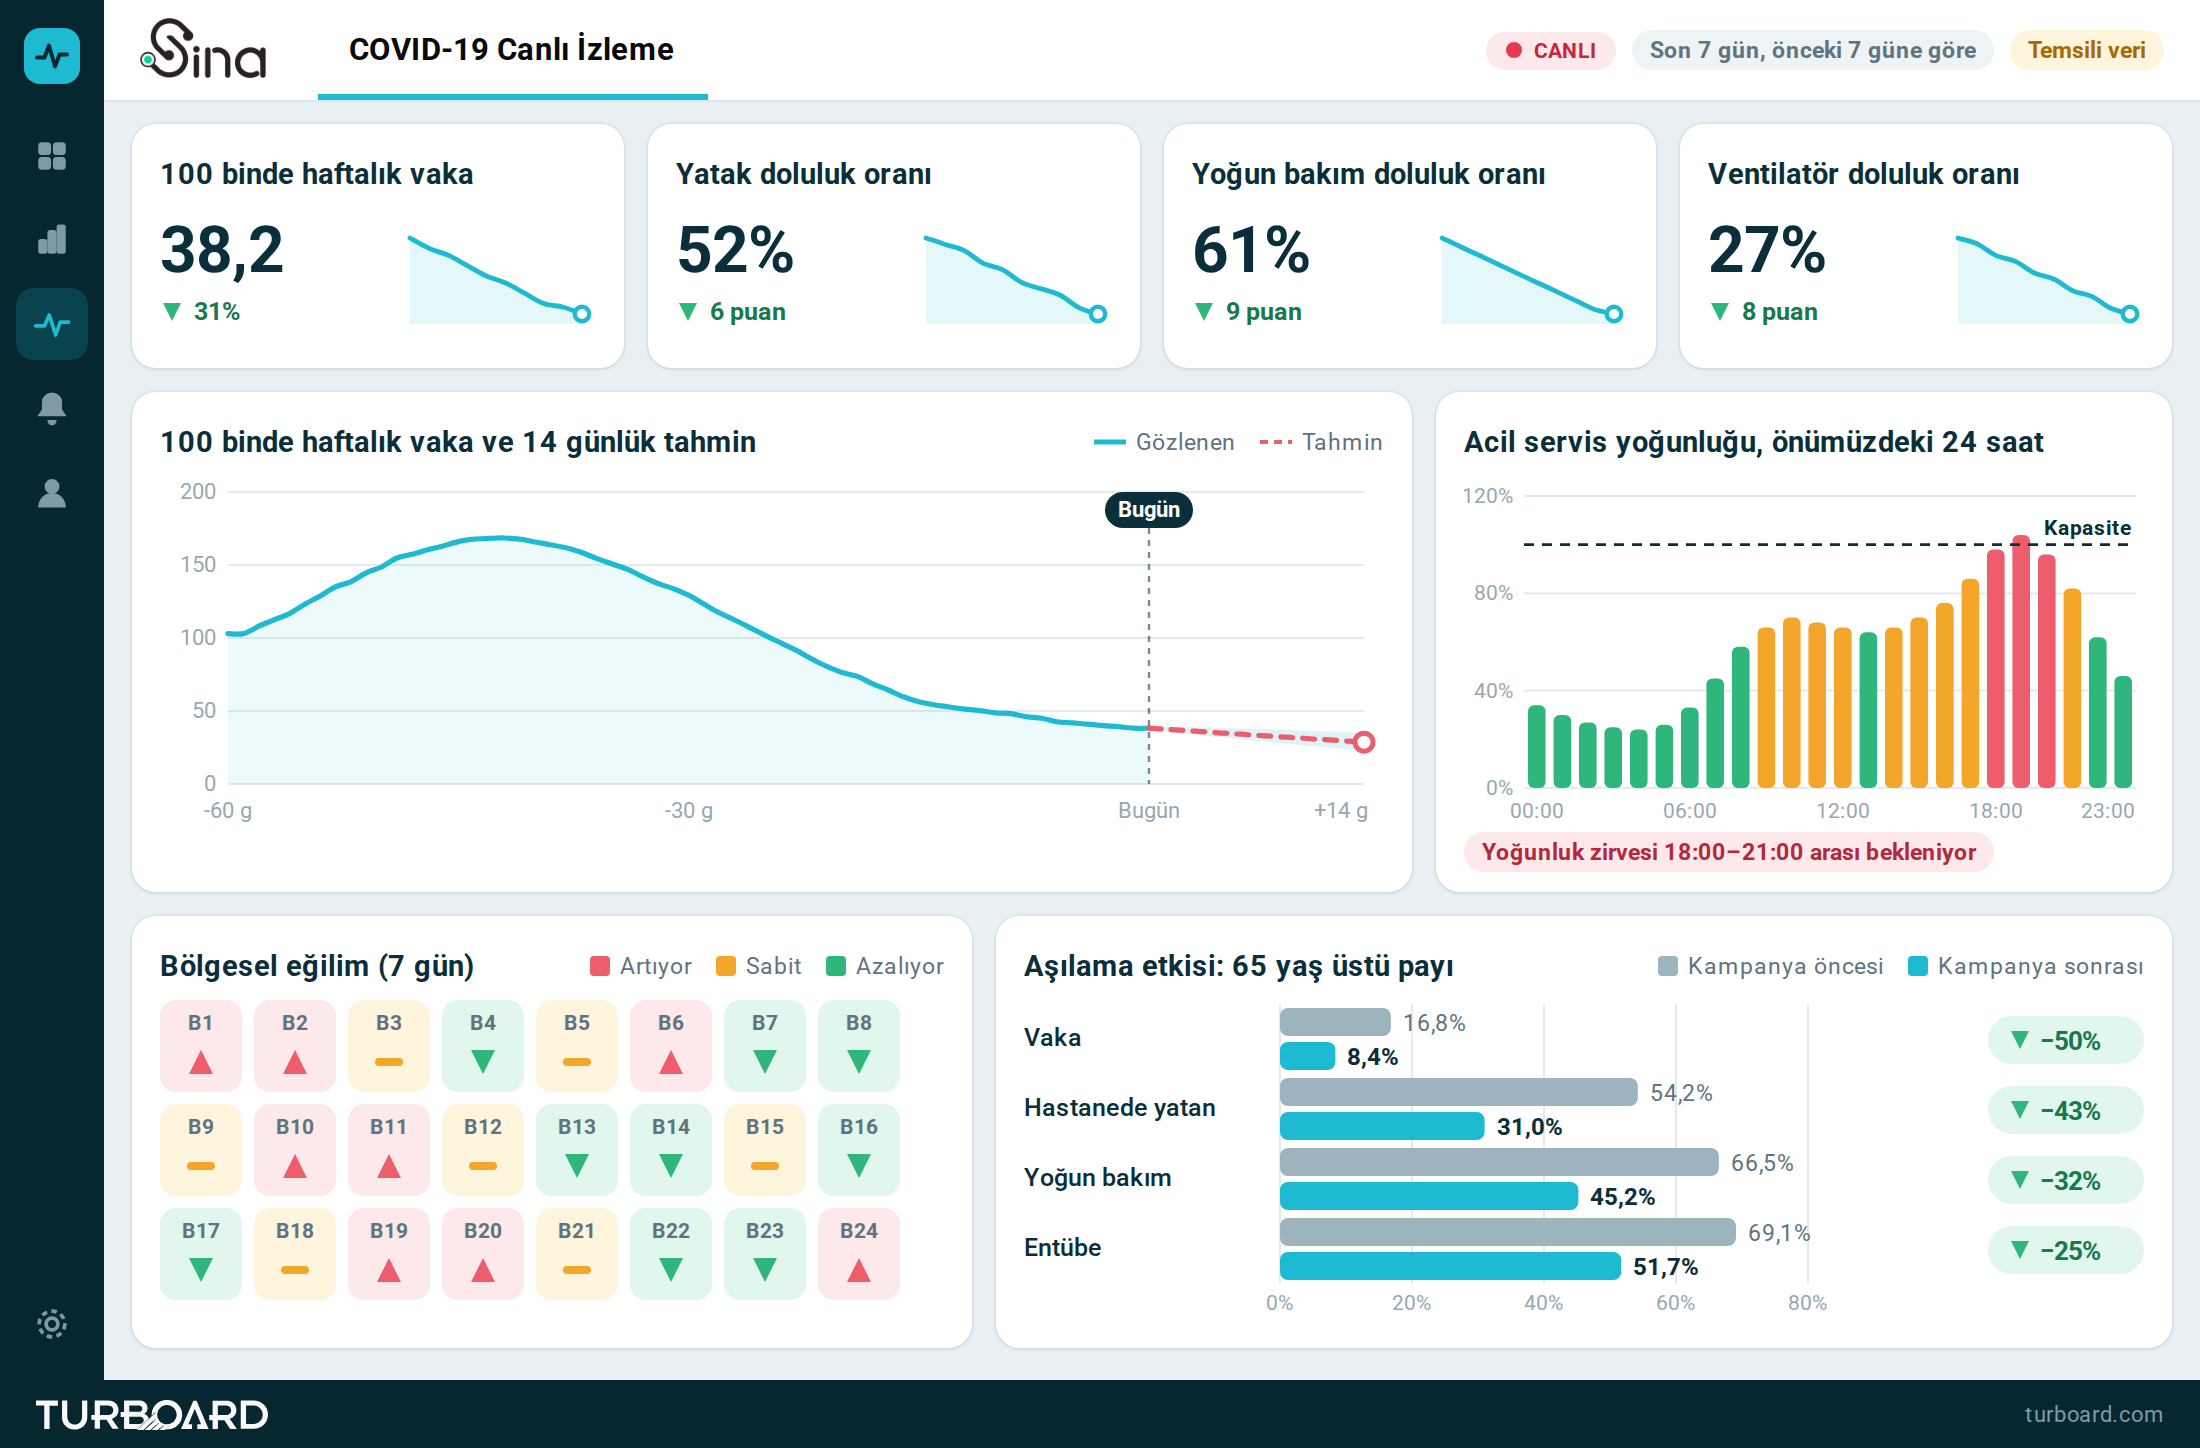This screenshot has width=2200, height=1448.
Task: Select region tile B3
Action: pos(389,1046)
